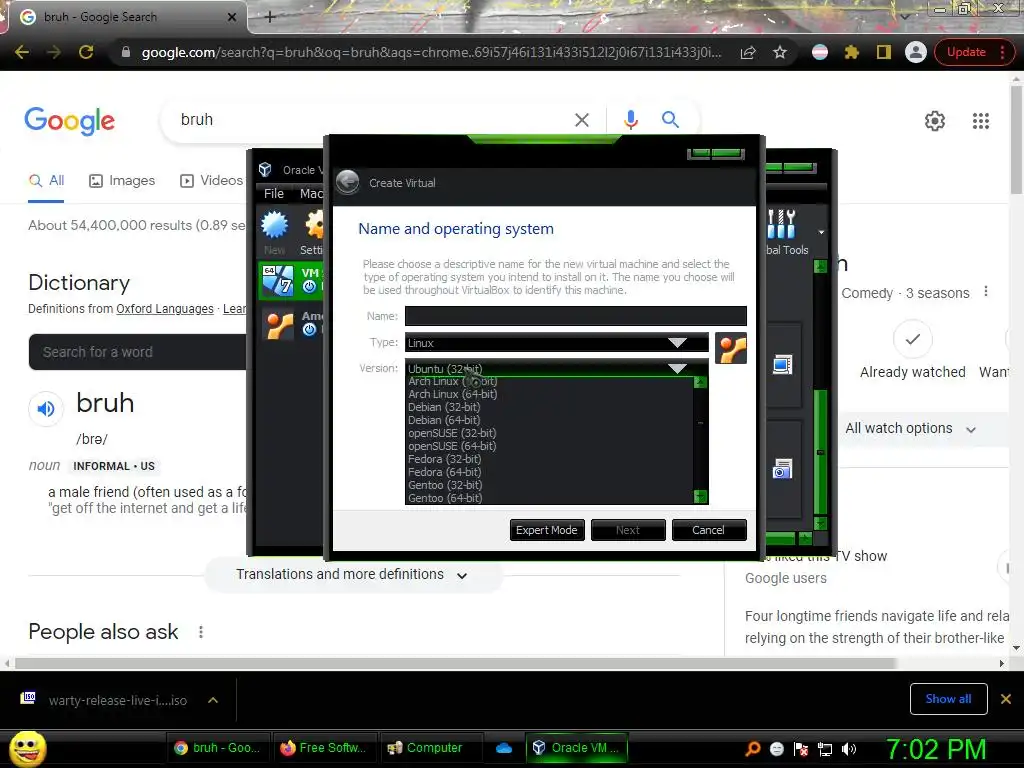Open File menu in VirtualBox
The height and width of the screenshot is (768, 1024).
(274, 193)
